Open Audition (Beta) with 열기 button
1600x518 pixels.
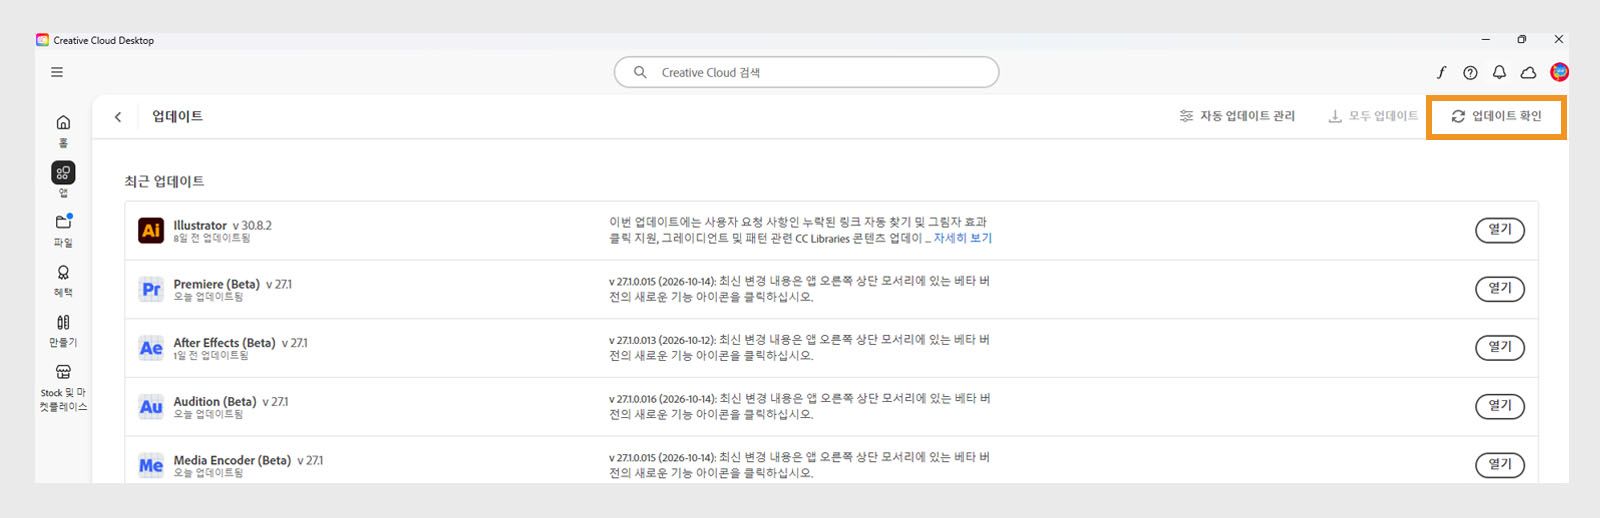click(x=1500, y=406)
